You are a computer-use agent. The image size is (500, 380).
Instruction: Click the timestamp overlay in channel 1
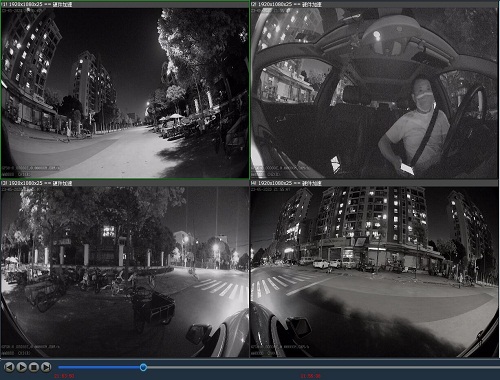22,11
